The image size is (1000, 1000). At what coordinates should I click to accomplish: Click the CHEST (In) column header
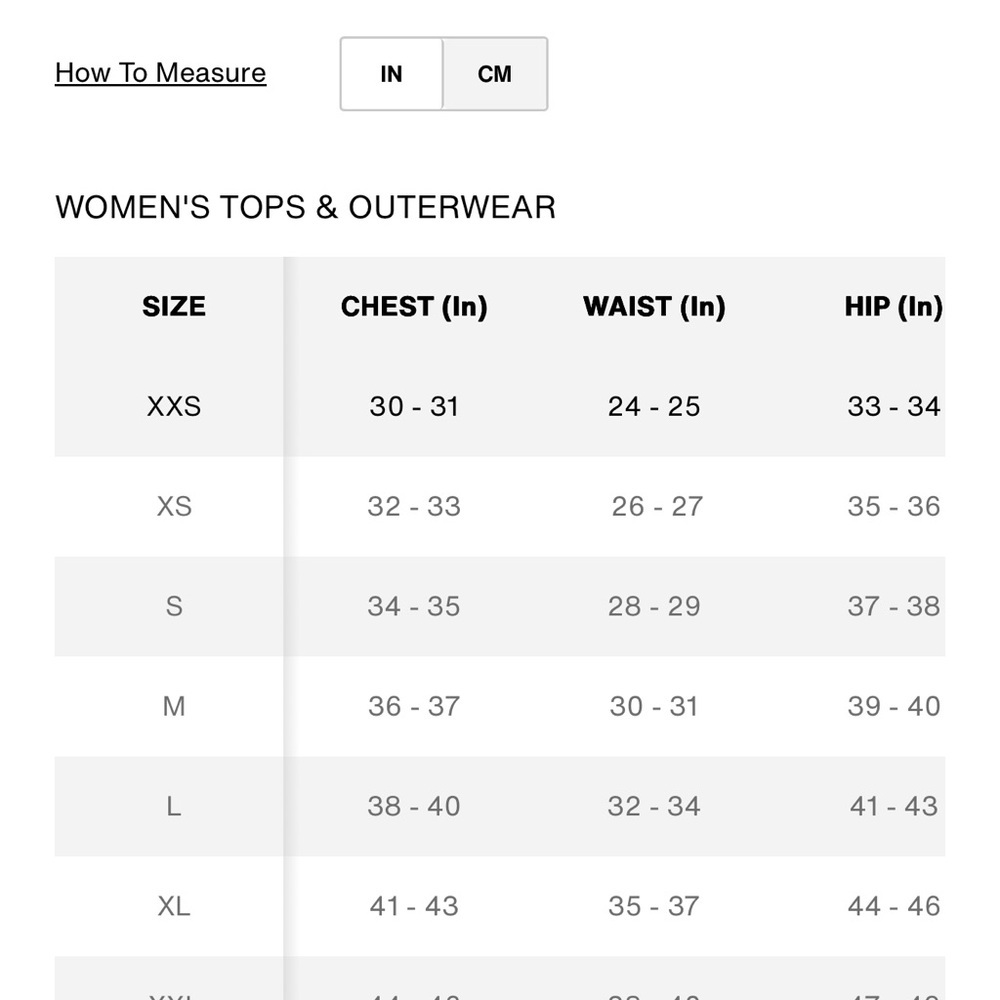[414, 307]
